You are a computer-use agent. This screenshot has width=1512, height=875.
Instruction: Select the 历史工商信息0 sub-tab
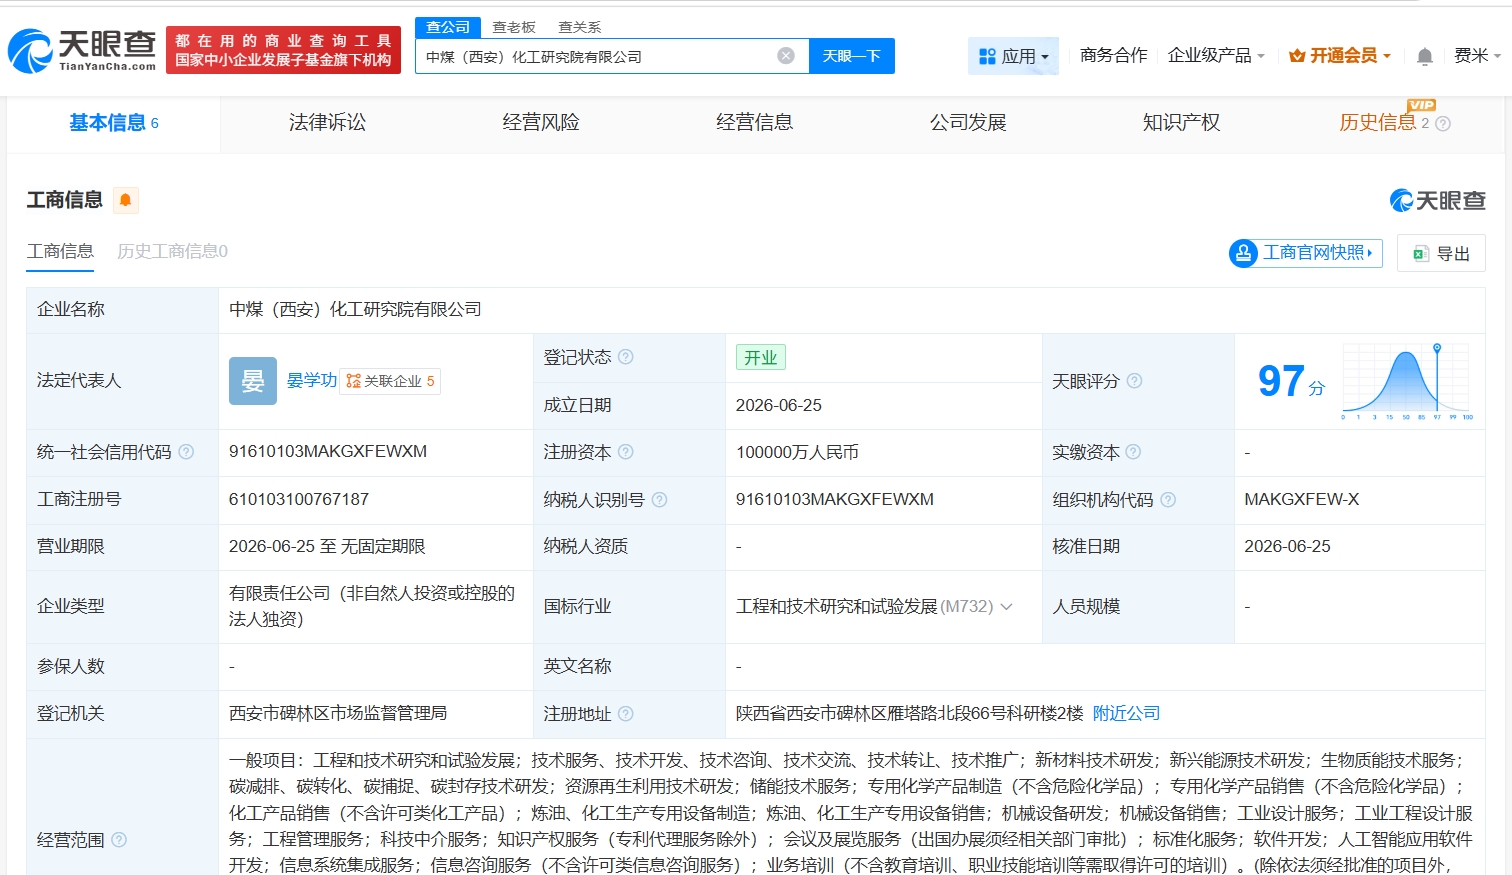pos(172,251)
